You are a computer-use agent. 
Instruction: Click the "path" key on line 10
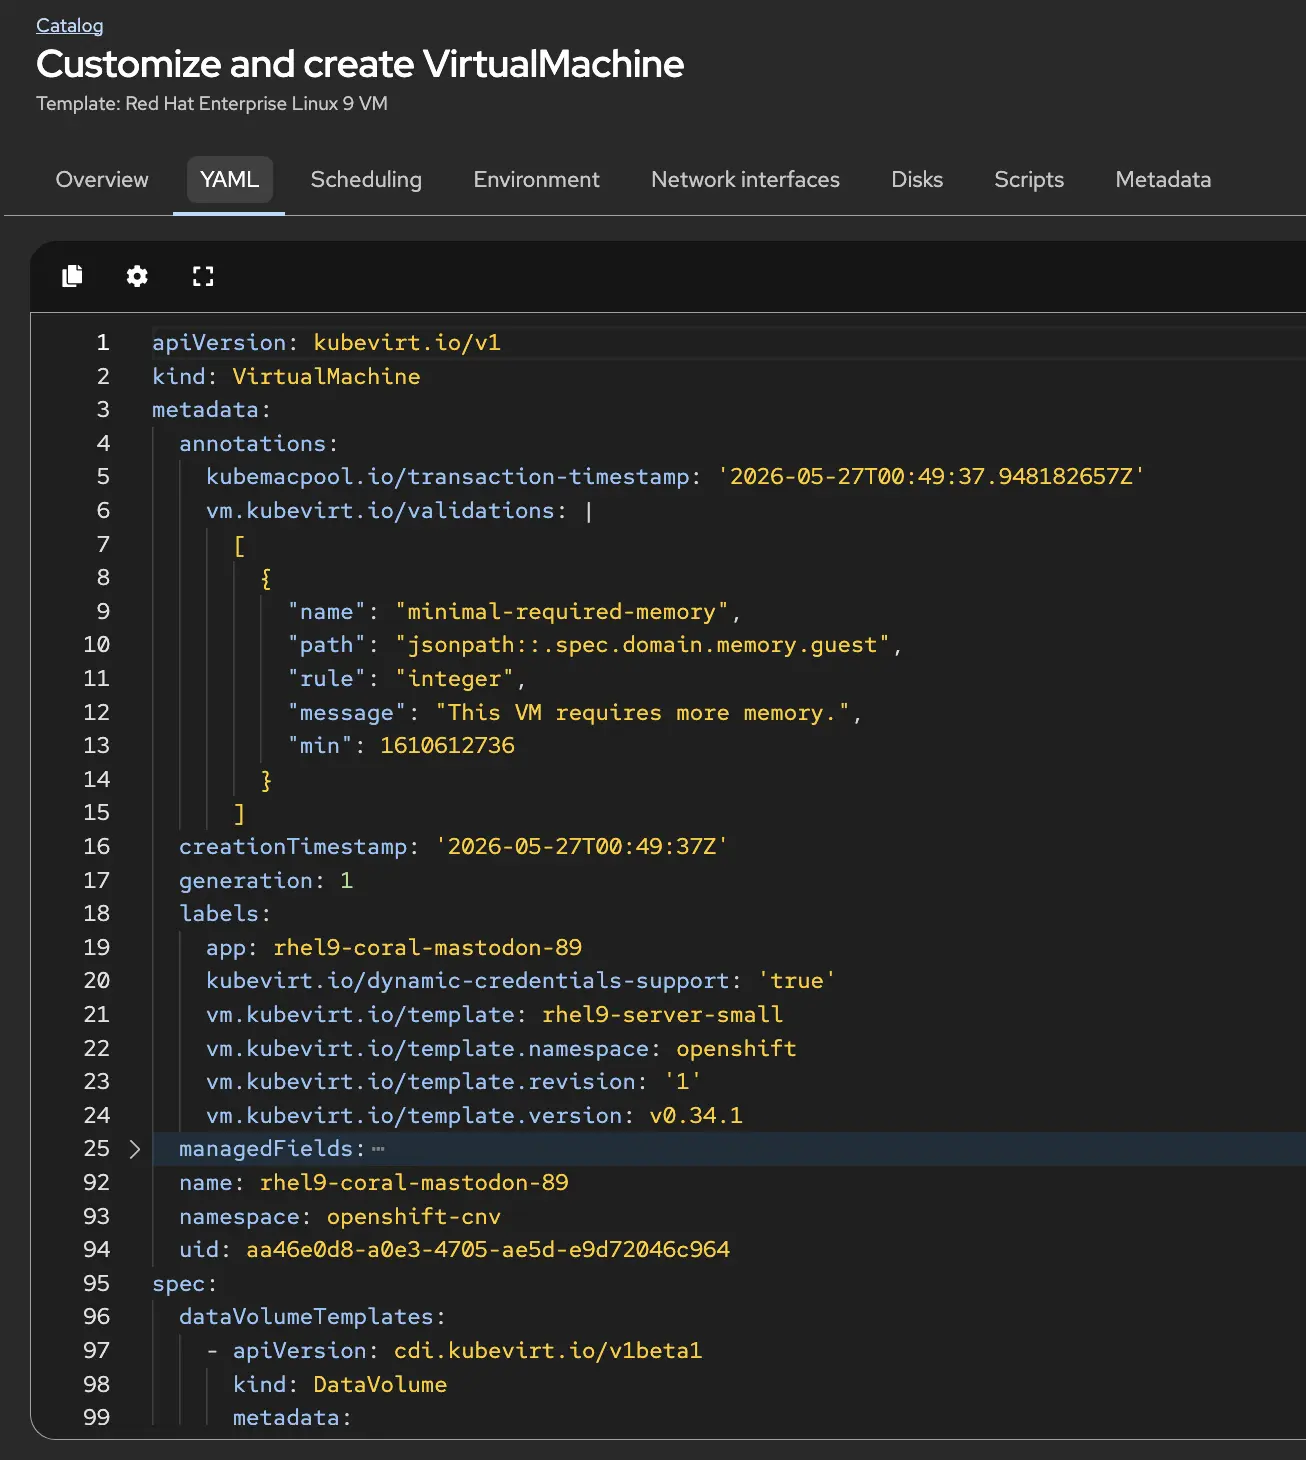coord(326,645)
